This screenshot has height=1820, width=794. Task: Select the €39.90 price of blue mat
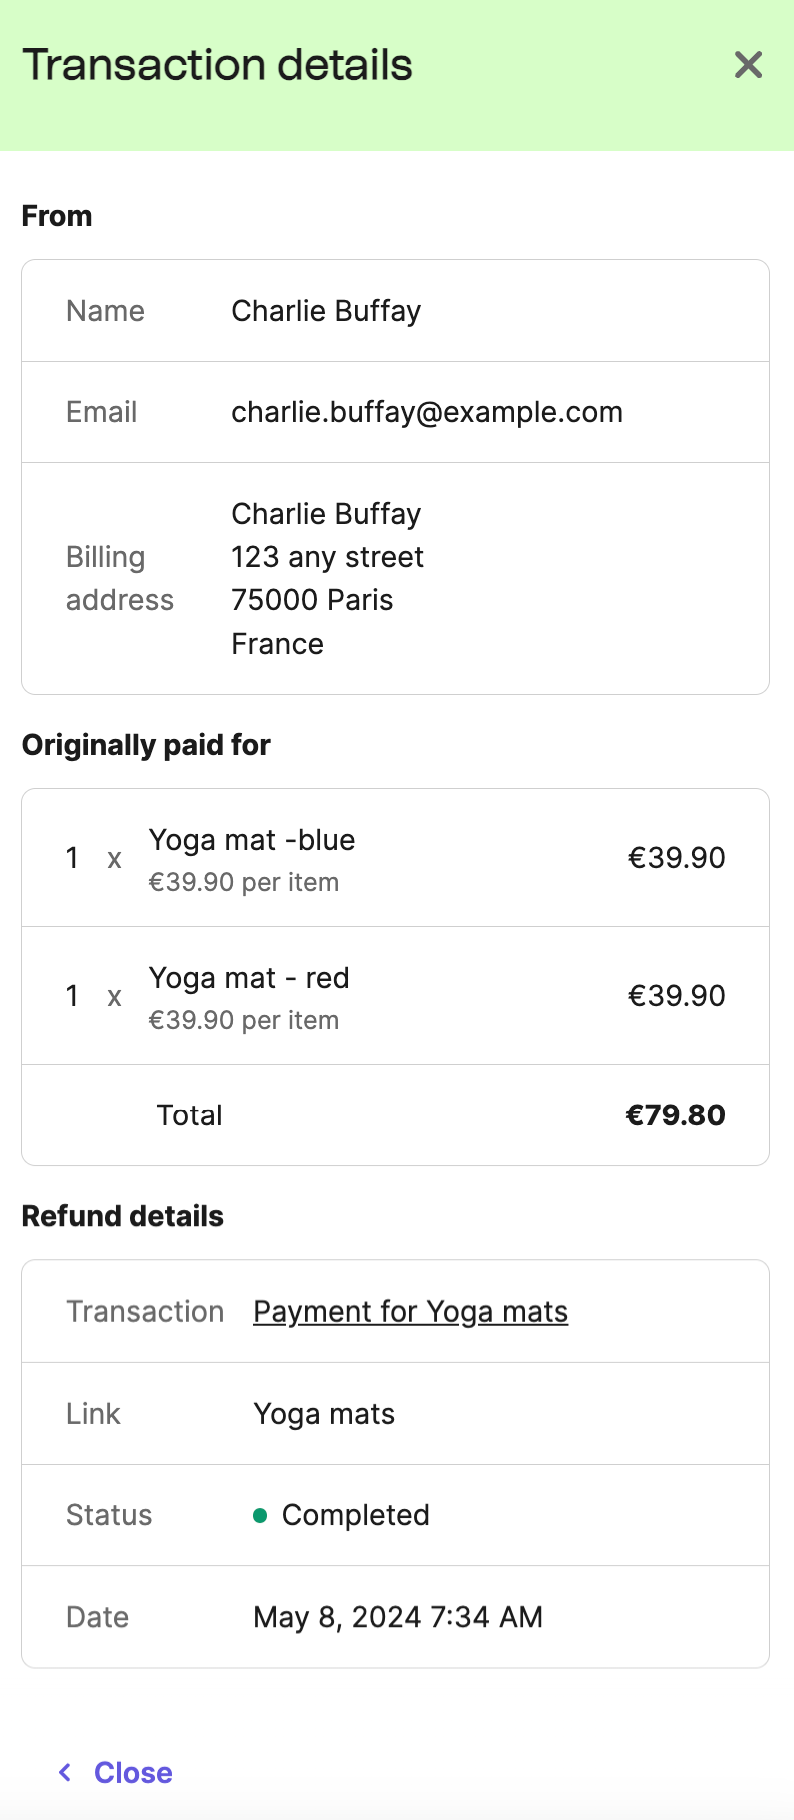click(676, 857)
